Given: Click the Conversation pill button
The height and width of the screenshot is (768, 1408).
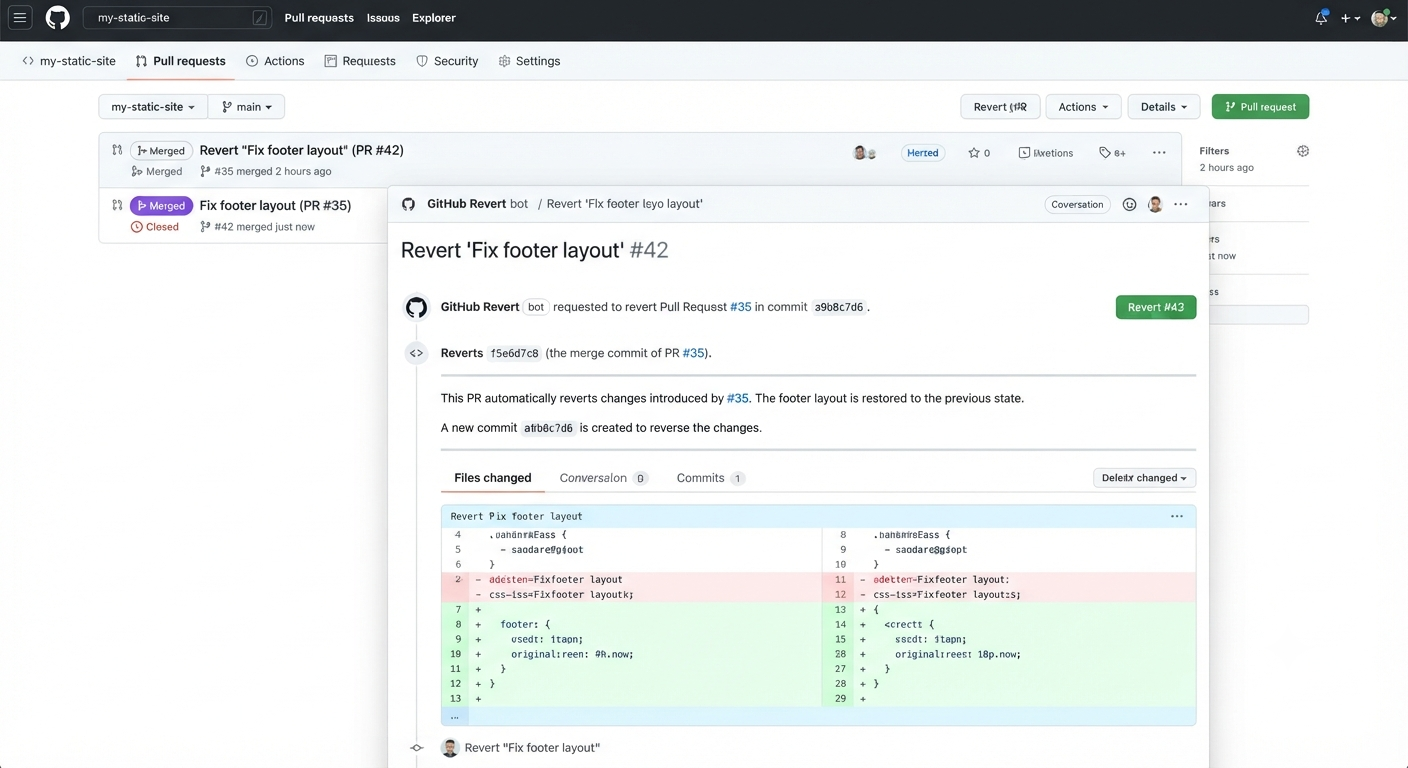Looking at the screenshot, I should pyautogui.click(x=1077, y=204).
